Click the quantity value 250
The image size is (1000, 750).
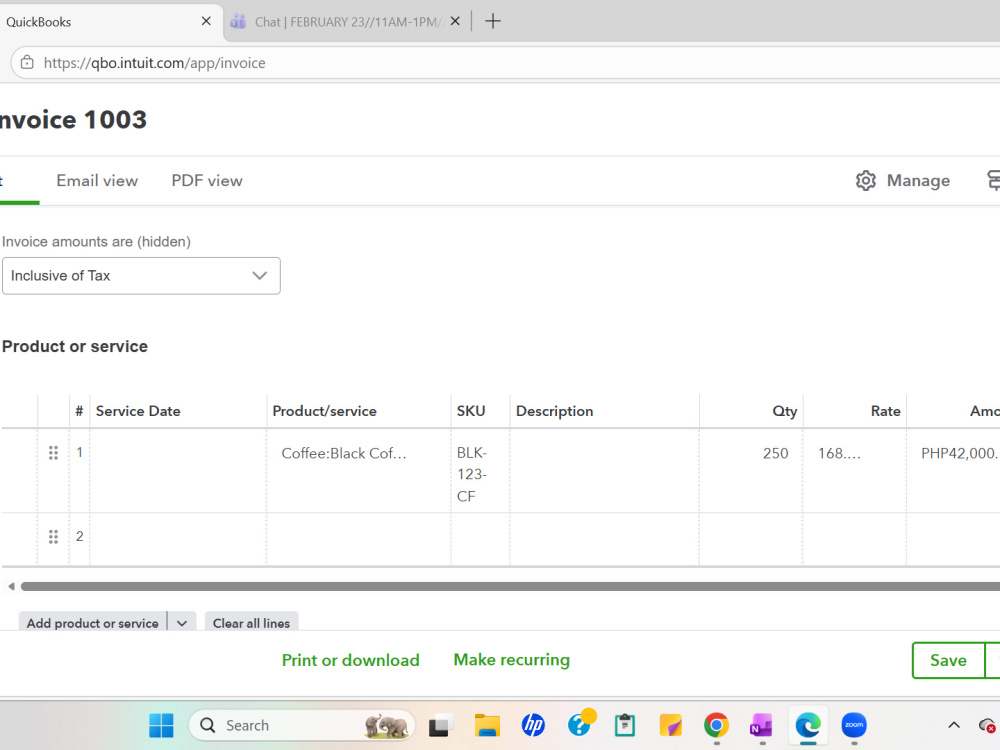pyautogui.click(x=776, y=453)
